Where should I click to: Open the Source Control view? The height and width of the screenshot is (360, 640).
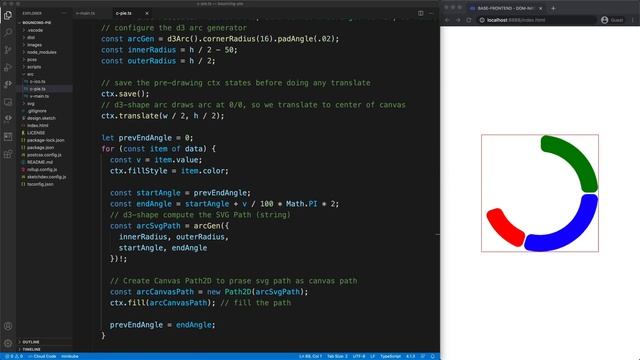tap(8, 50)
